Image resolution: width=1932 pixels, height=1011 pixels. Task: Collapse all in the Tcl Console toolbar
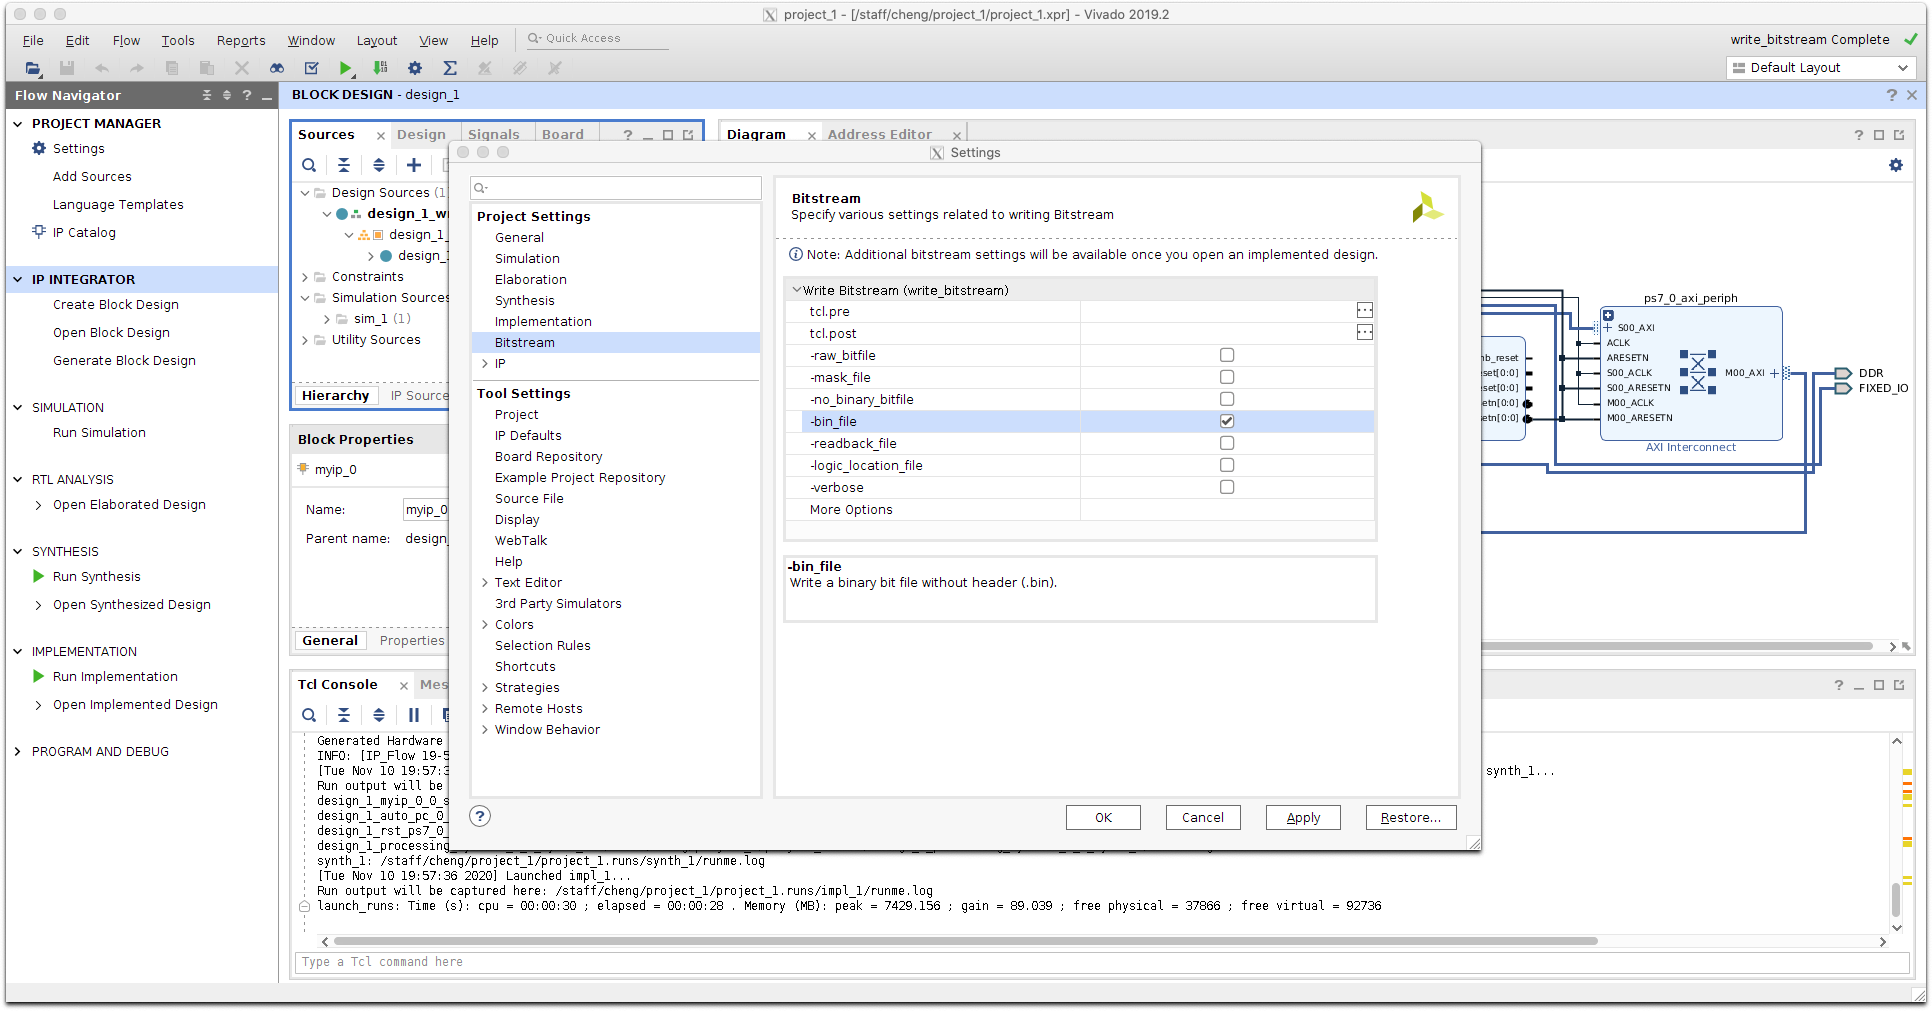344,715
